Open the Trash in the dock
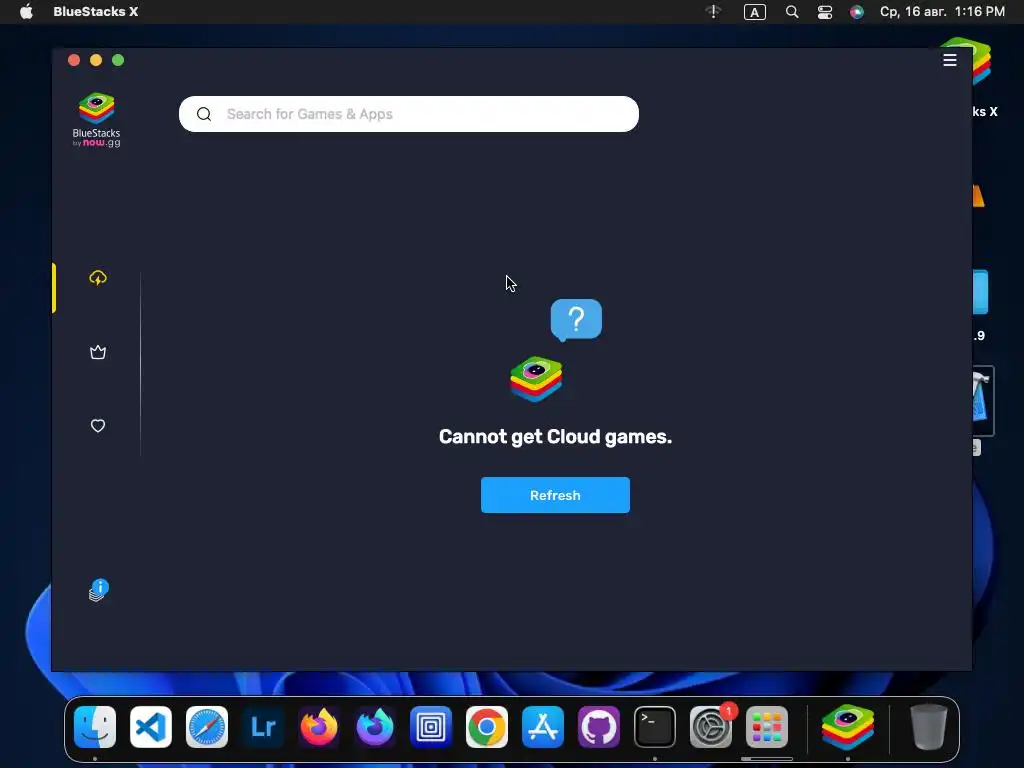The image size is (1024, 768). [x=929, y=727]
